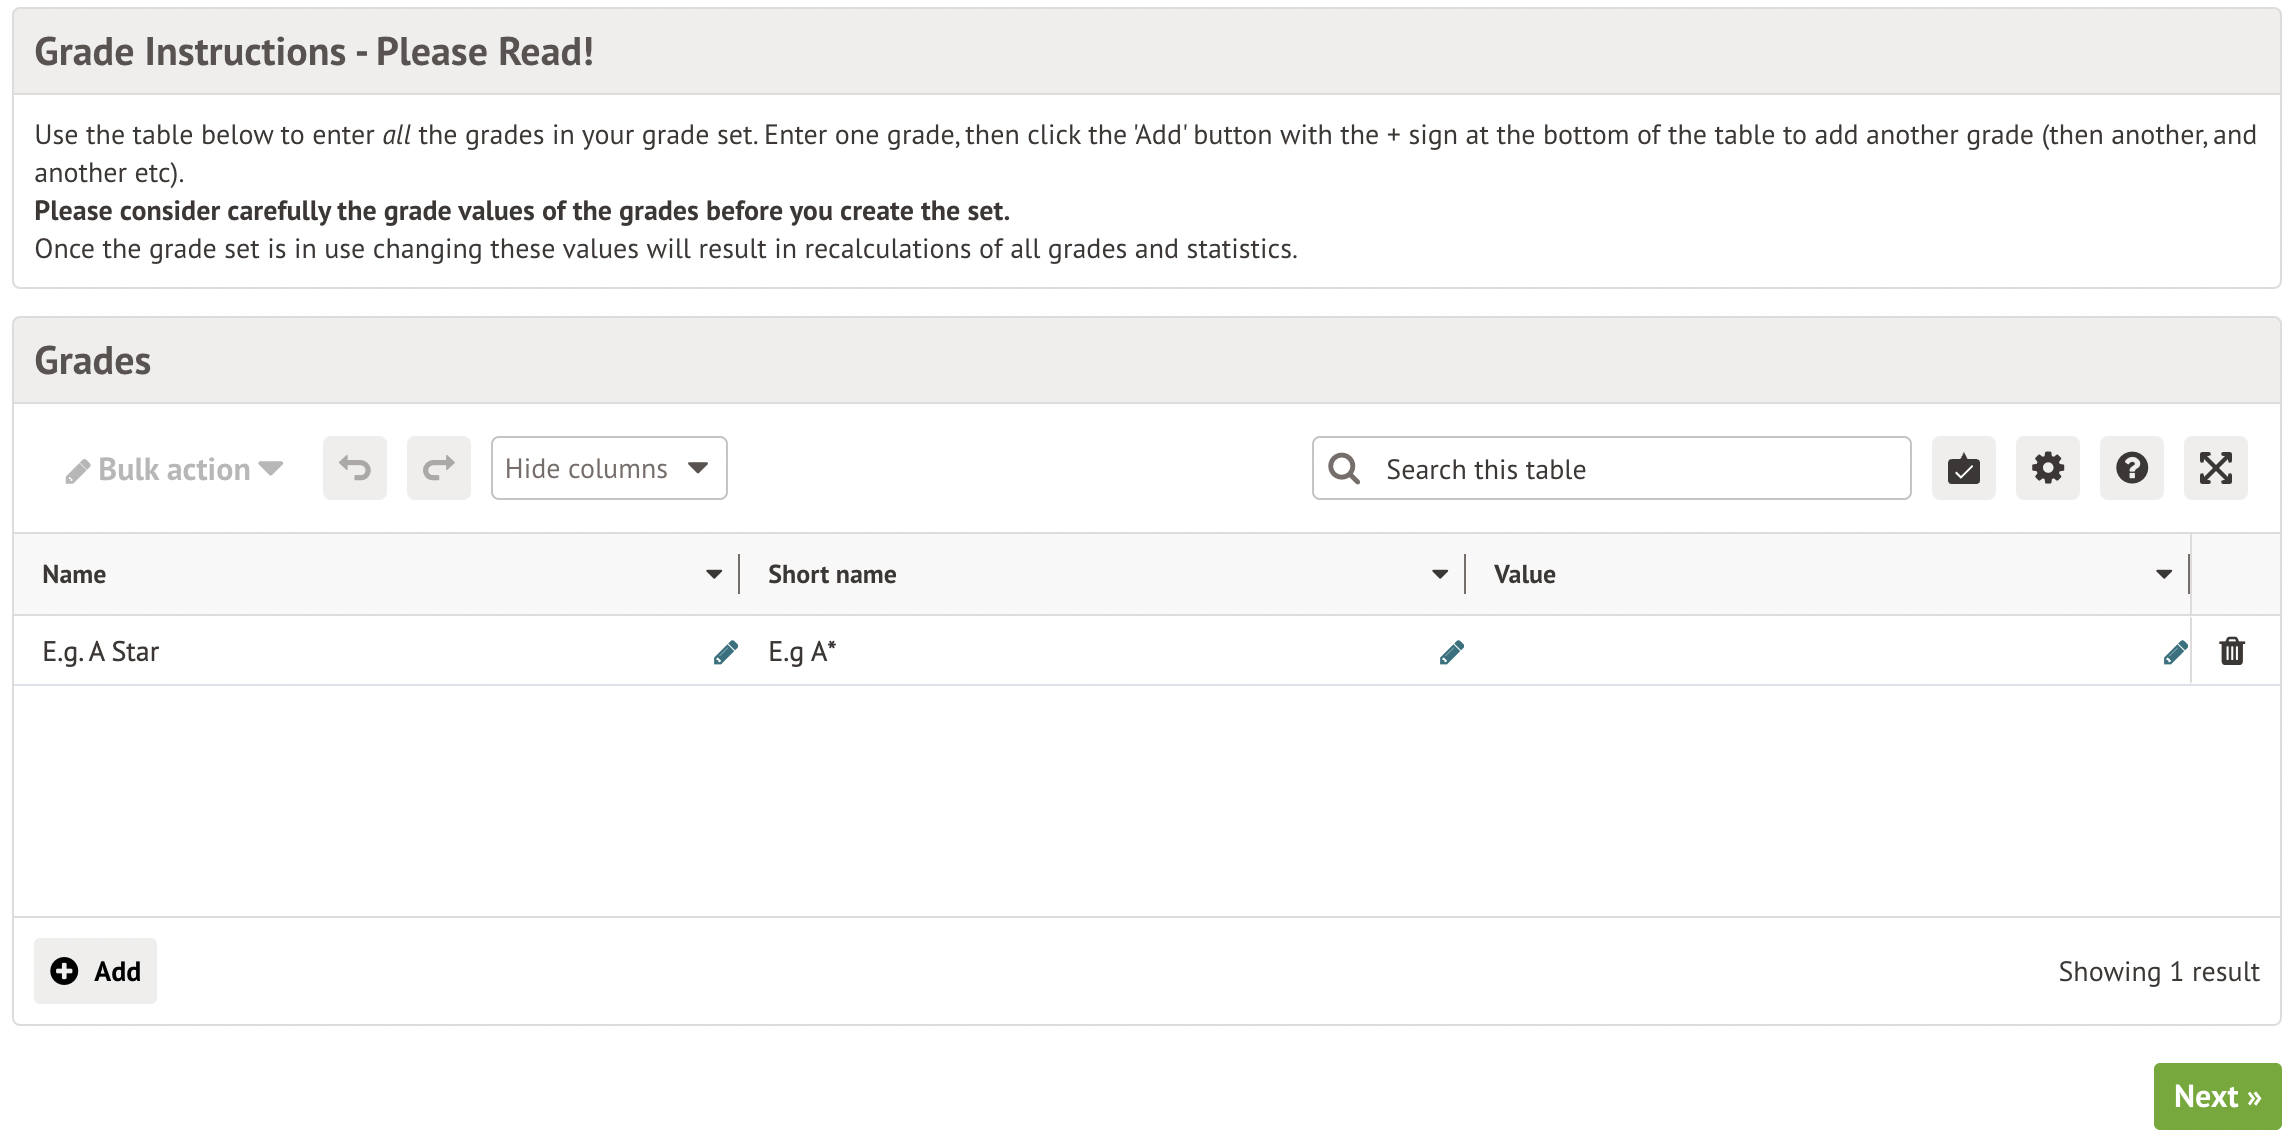Open the help question mark icon
The width and height of the screenshot is (2296, 1146).
point(2131,468)
